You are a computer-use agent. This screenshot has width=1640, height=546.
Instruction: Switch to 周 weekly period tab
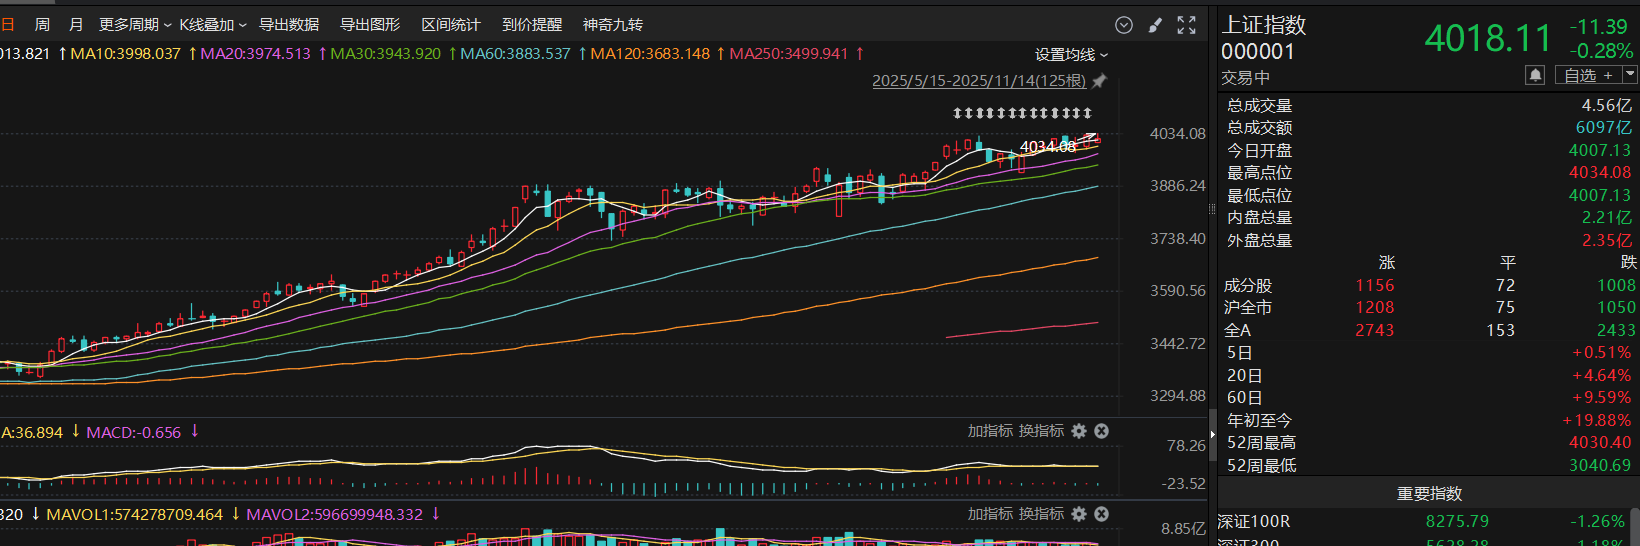(42, 25)
